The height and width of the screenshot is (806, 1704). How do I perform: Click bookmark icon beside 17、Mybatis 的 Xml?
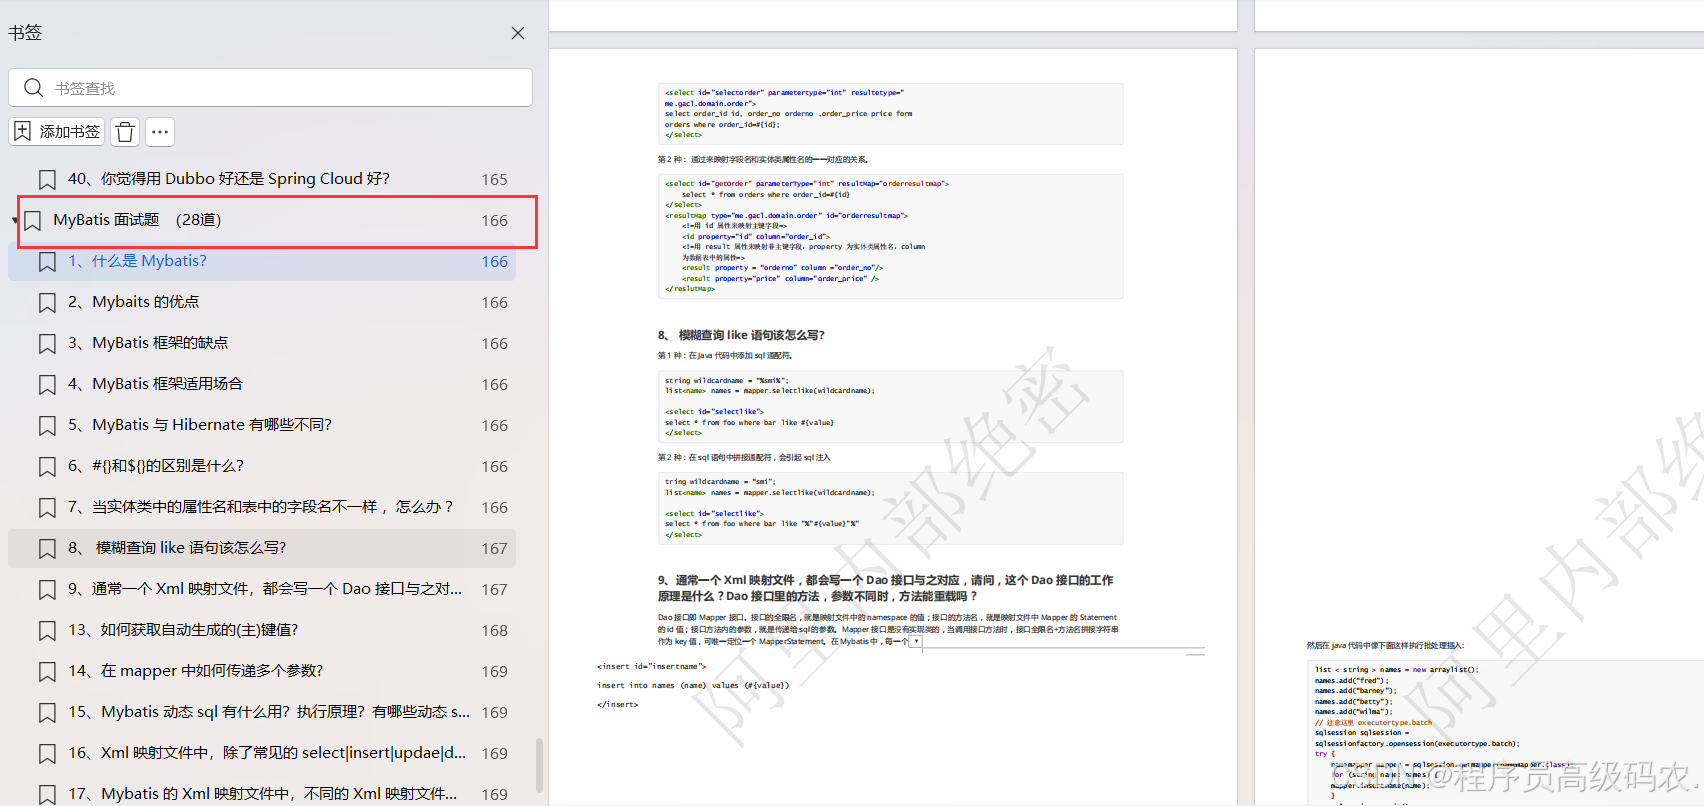[47, 795]
